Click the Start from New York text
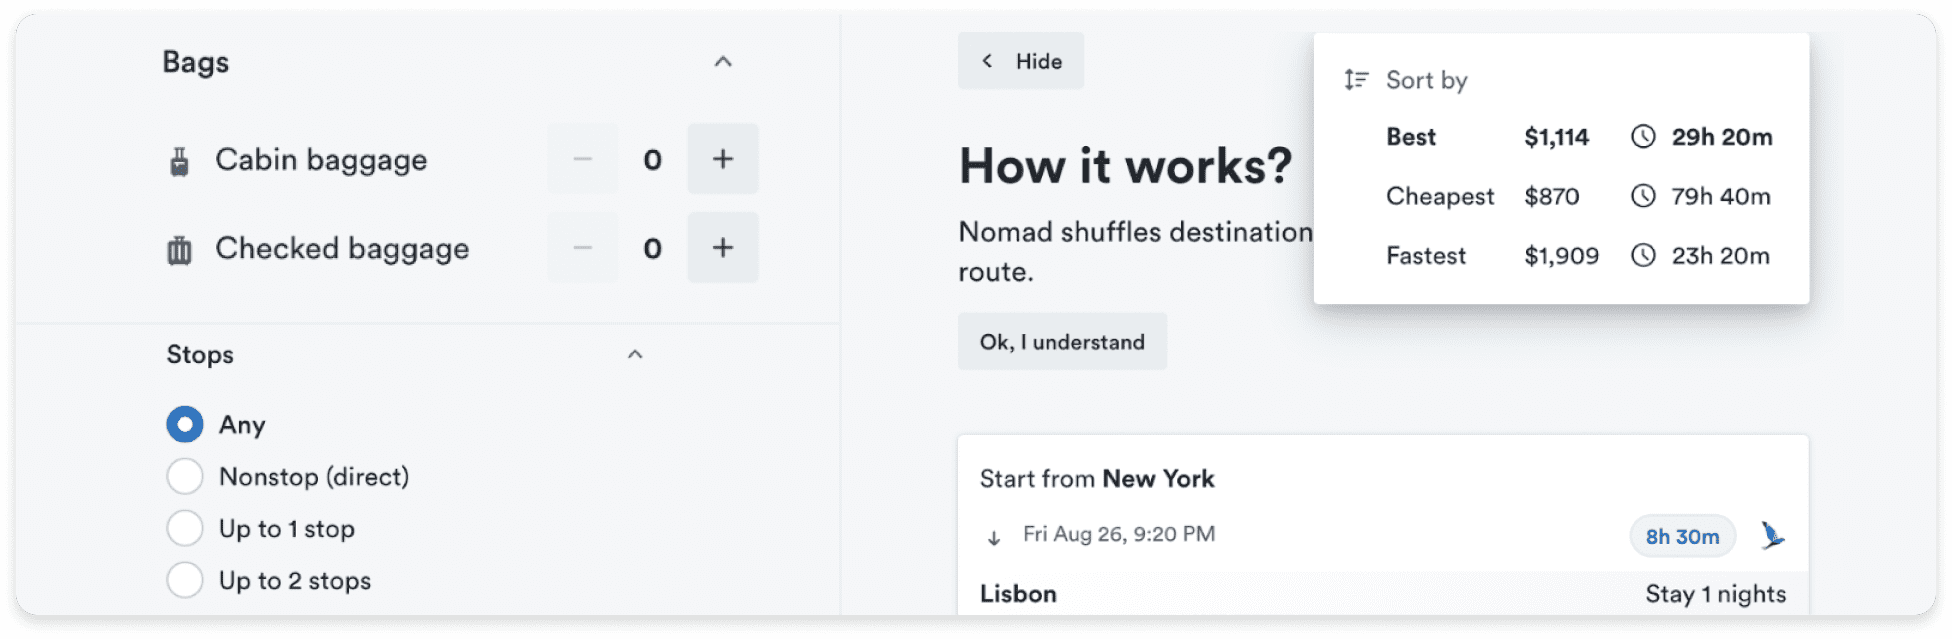Viewport: 1952px width, 639px height. [1097, 479]
